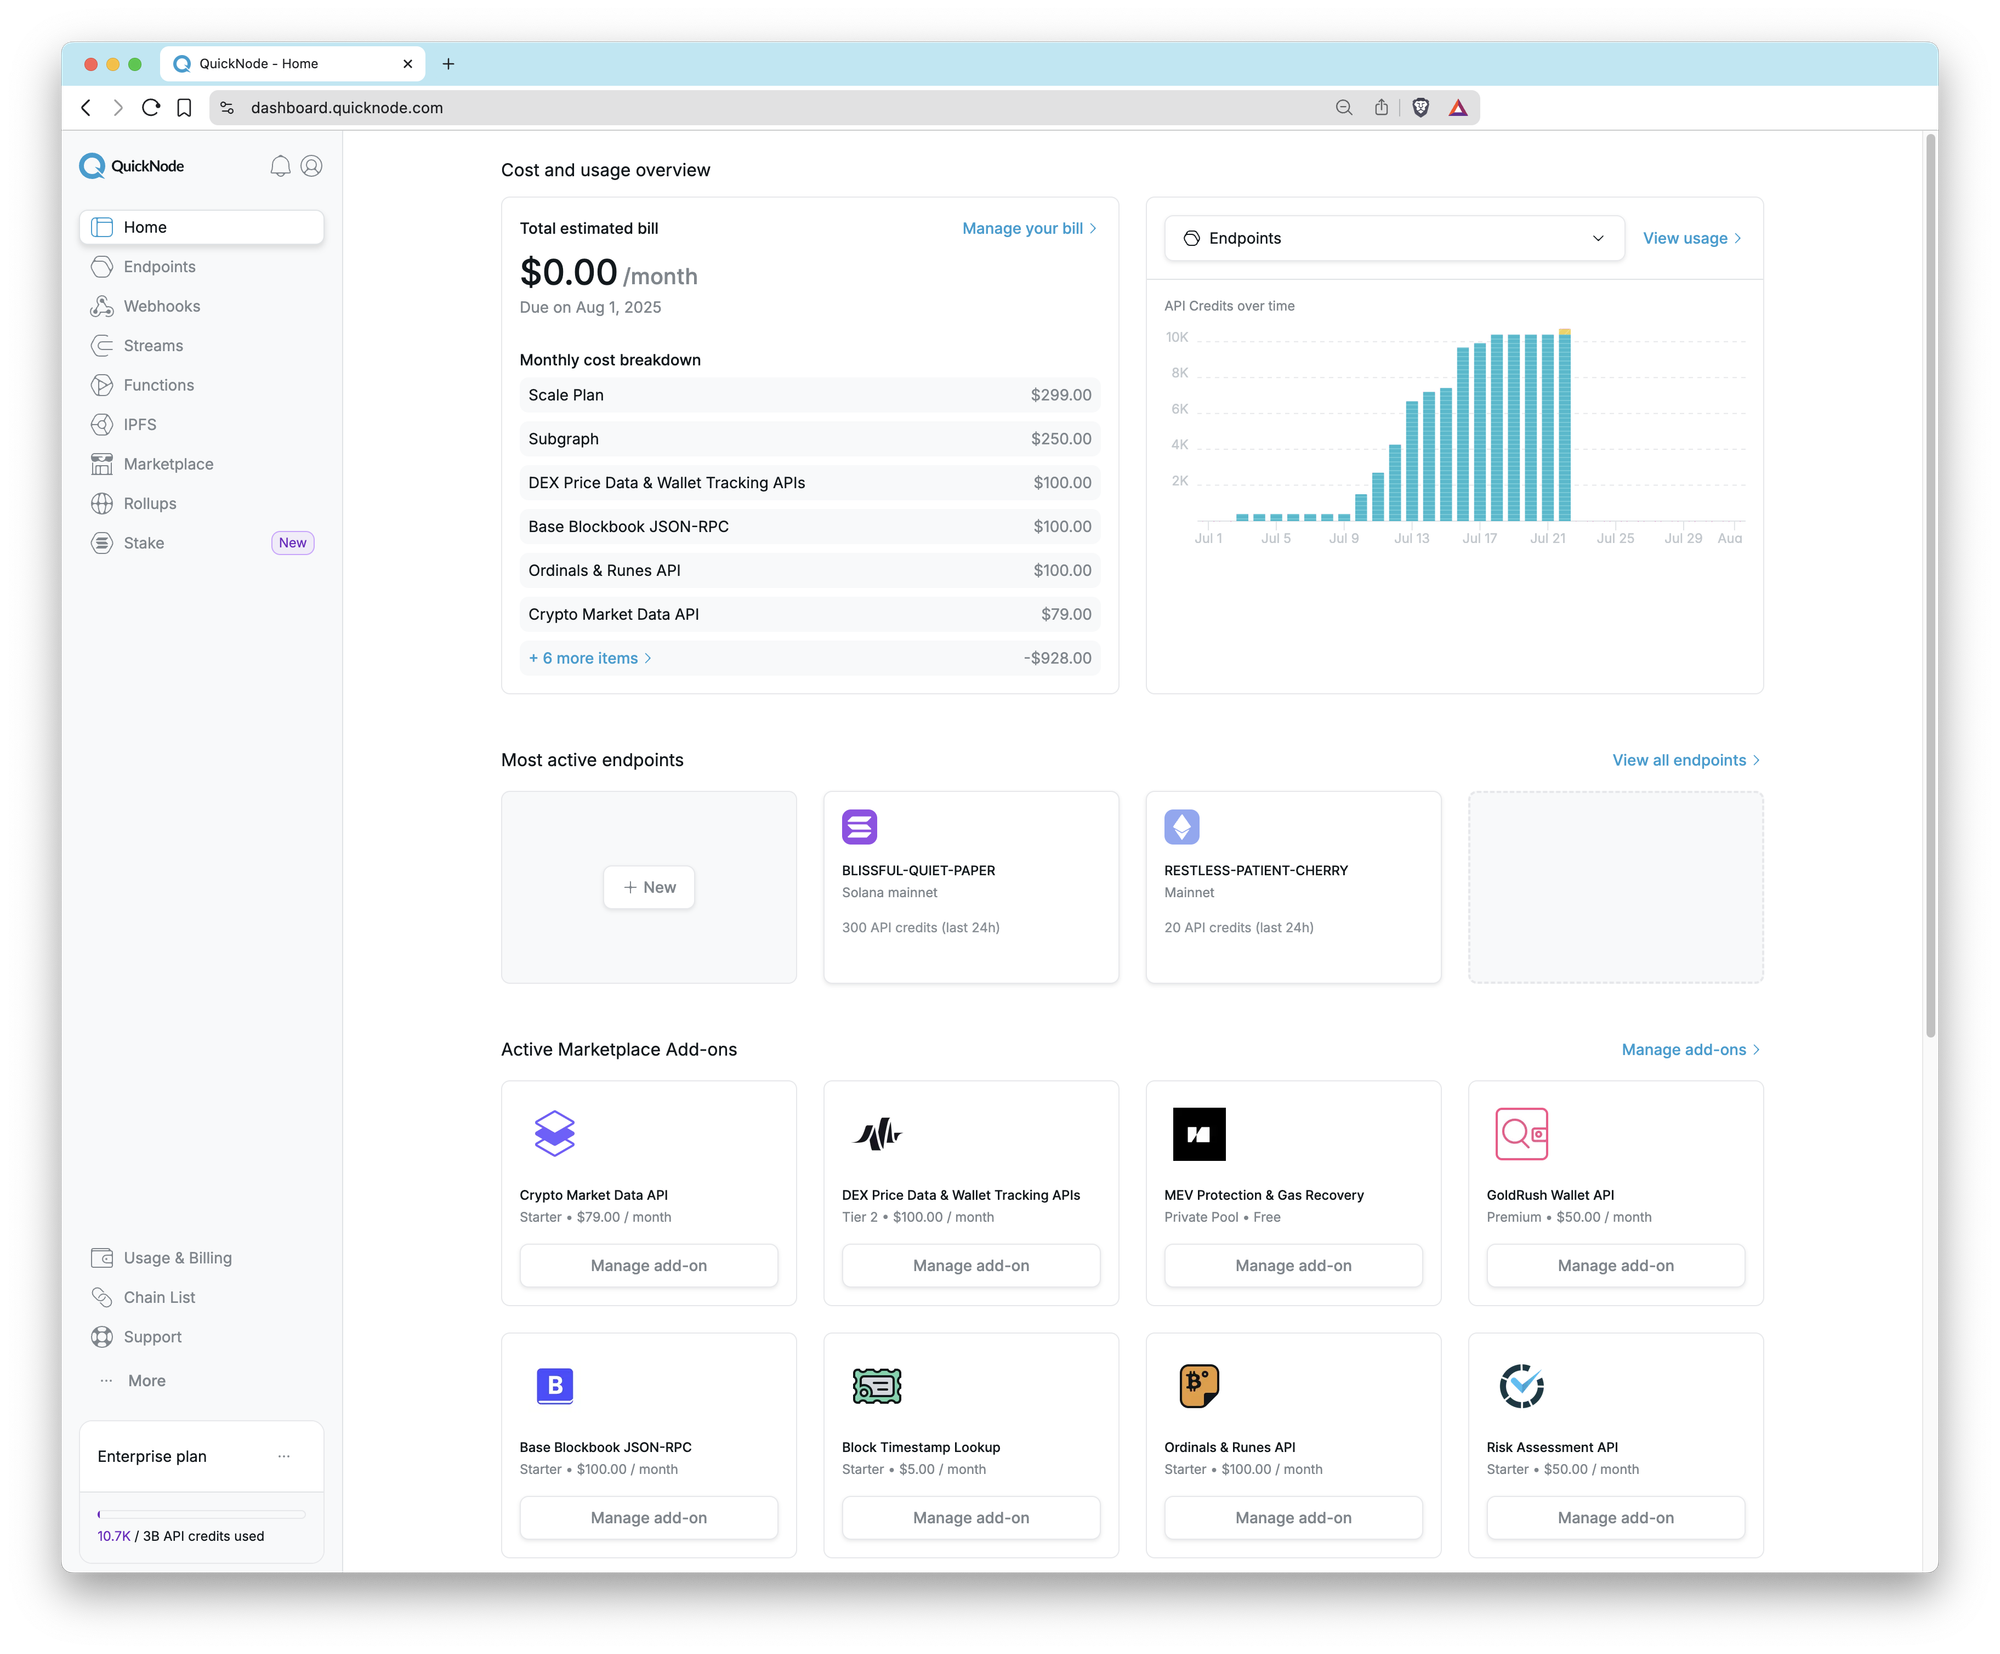Click the Solana icon on BLISSFUL-QUIET-PAPER
Image resolution: width=2000 pixels, height=1654 pixels.
pyautogui.click(x=859, y=827)
